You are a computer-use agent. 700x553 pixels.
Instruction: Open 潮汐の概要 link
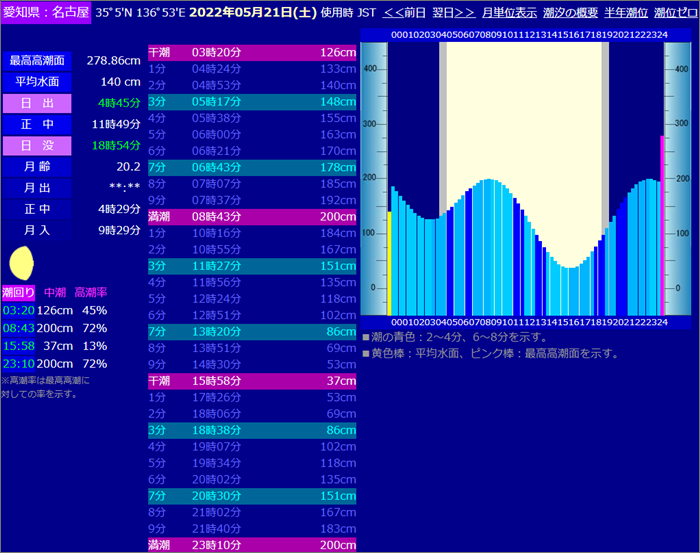click(x=570, y=12)
